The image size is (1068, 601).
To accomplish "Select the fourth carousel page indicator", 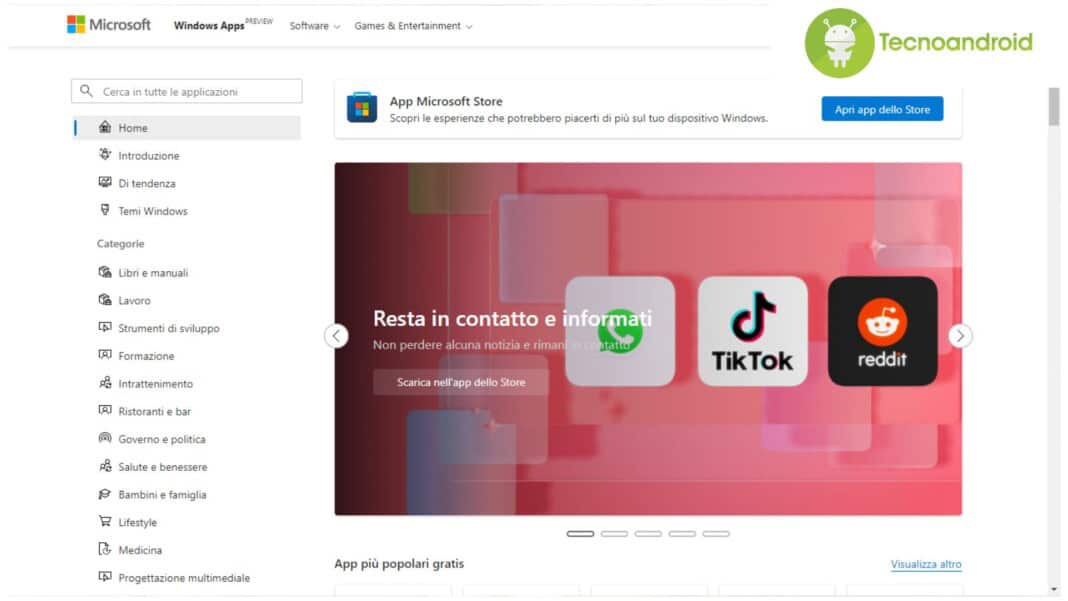I will pos(682,534).
